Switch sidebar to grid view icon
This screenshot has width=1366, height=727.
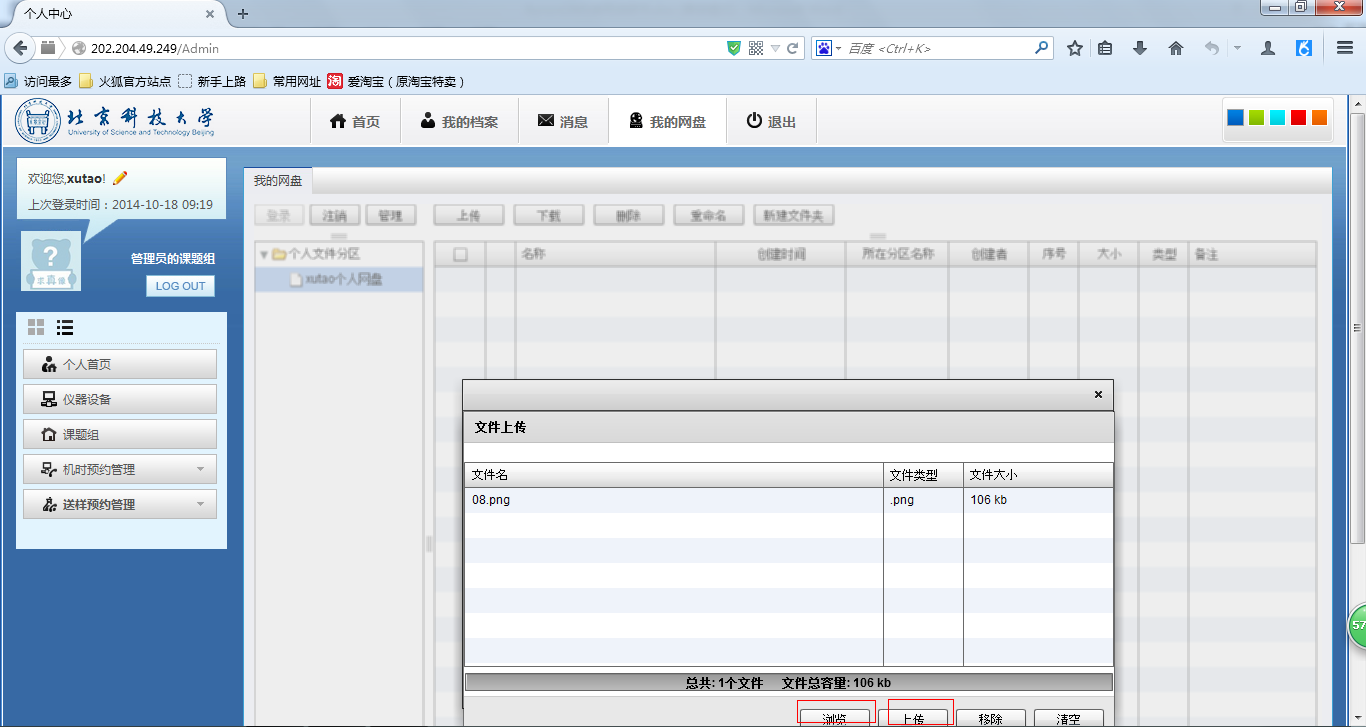pyautogui.click(x=36, y=327)
